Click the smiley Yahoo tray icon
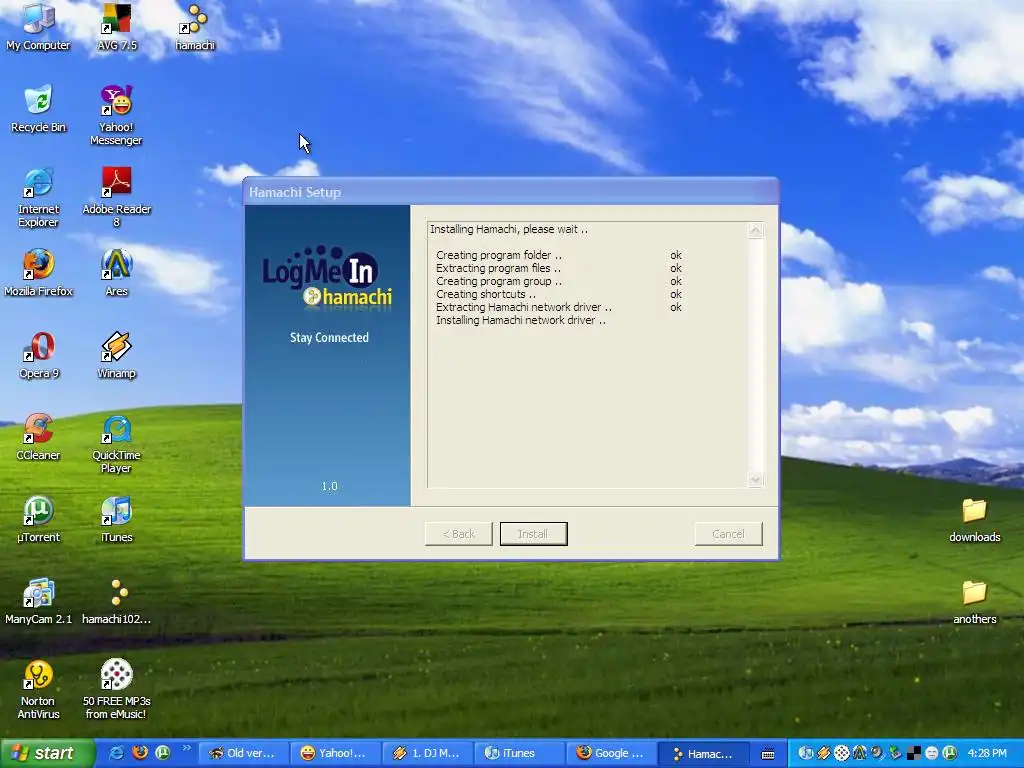 coord(932,753)
